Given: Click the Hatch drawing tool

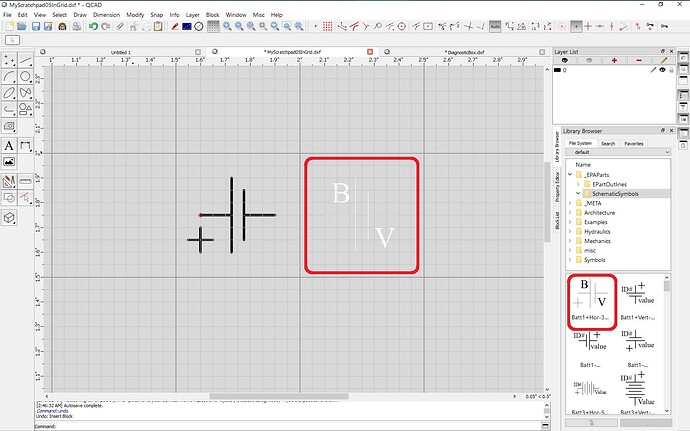Looking at the screenshot, I should click(9, 126).
